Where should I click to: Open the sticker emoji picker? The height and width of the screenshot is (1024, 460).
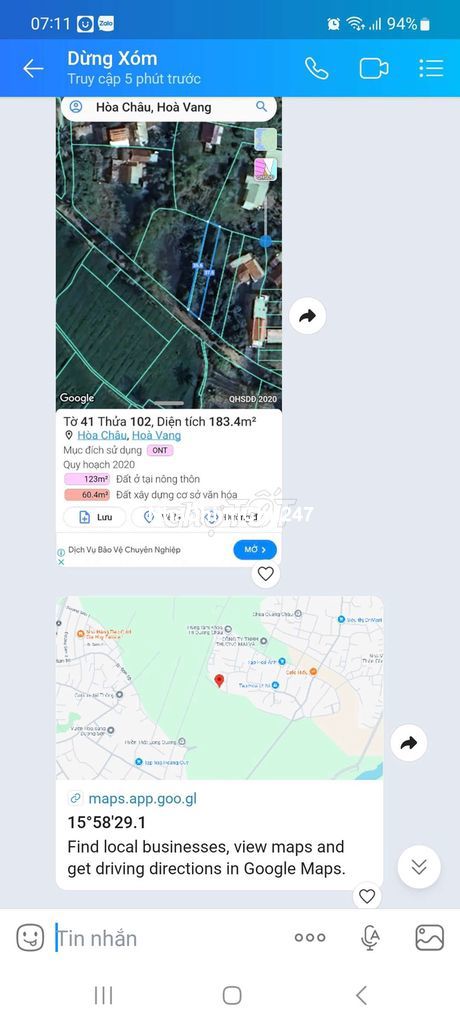coord(30,938)
